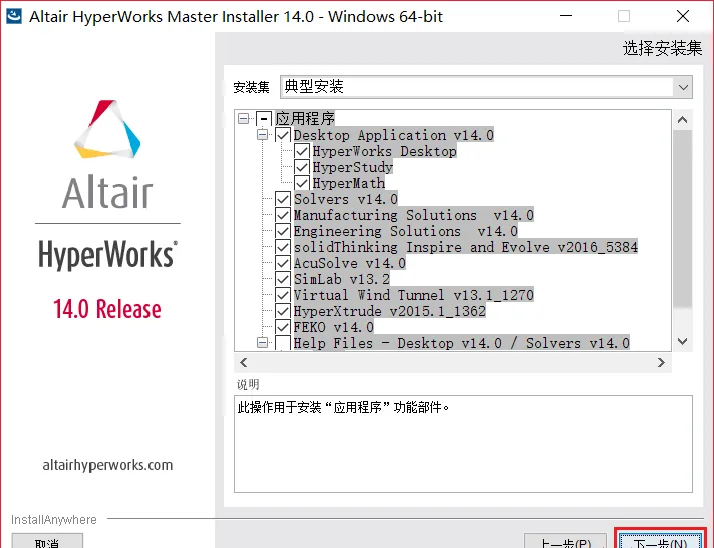Screen dimensions: 714x548
Task: Click the 取消 cancel button
Action: tap(47, 541)
